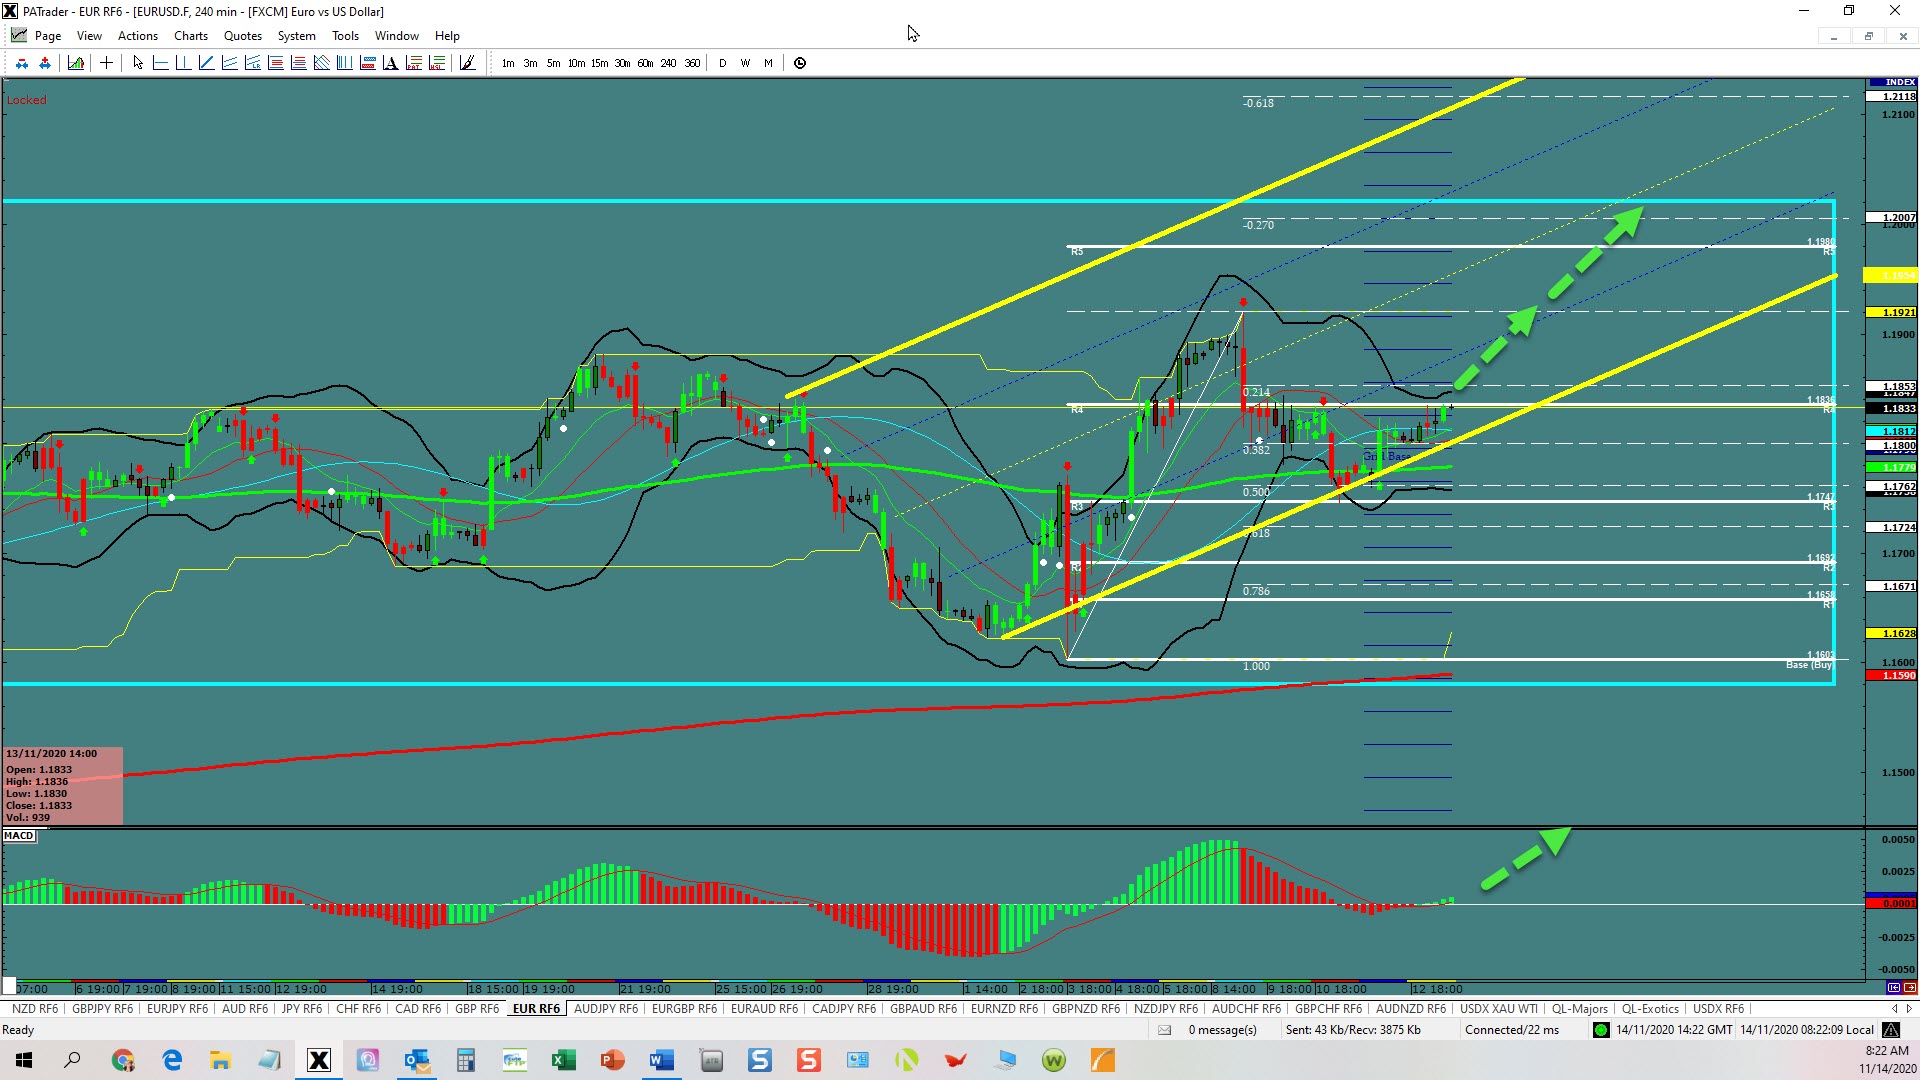1920x1080 pixels.
Task: Click the sell order down-arrows icon
Action: (22, 63)
